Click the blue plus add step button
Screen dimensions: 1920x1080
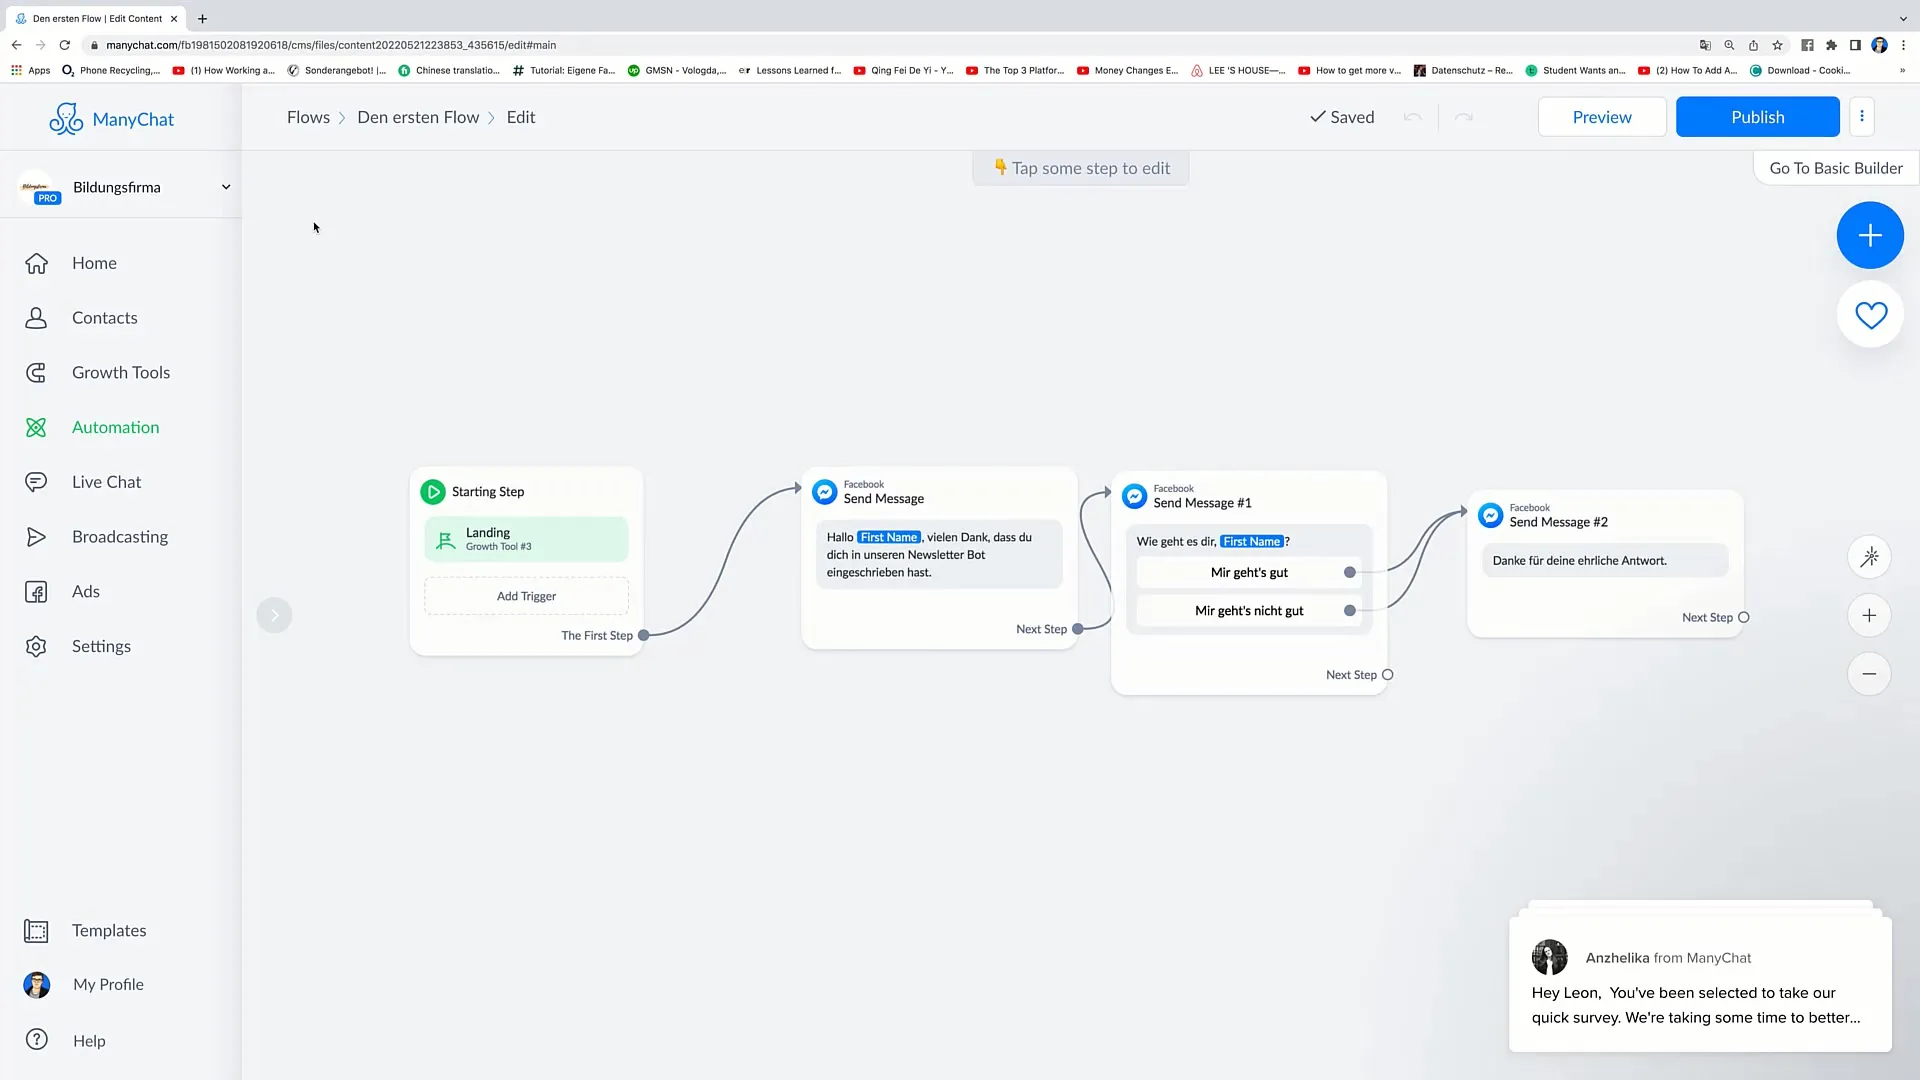(x=1870, y=235)
